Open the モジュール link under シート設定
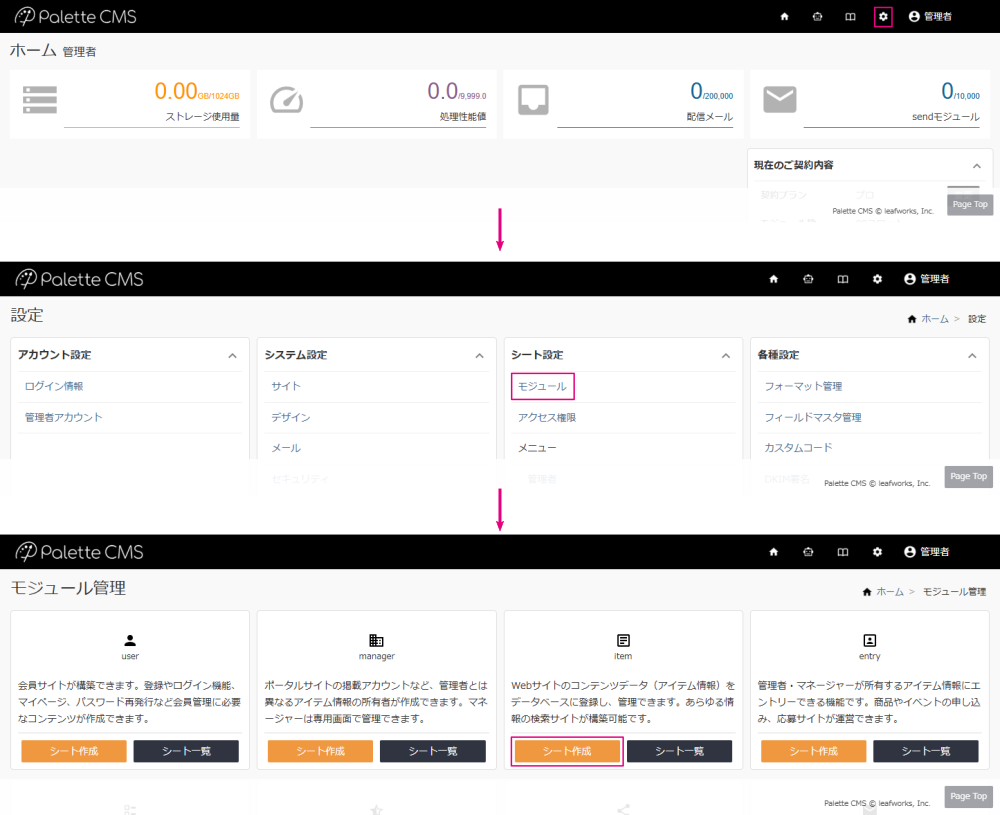Image resolution: width=1000 pixels, height=815 pixels. pyautogui.click(x=542, y=386)
